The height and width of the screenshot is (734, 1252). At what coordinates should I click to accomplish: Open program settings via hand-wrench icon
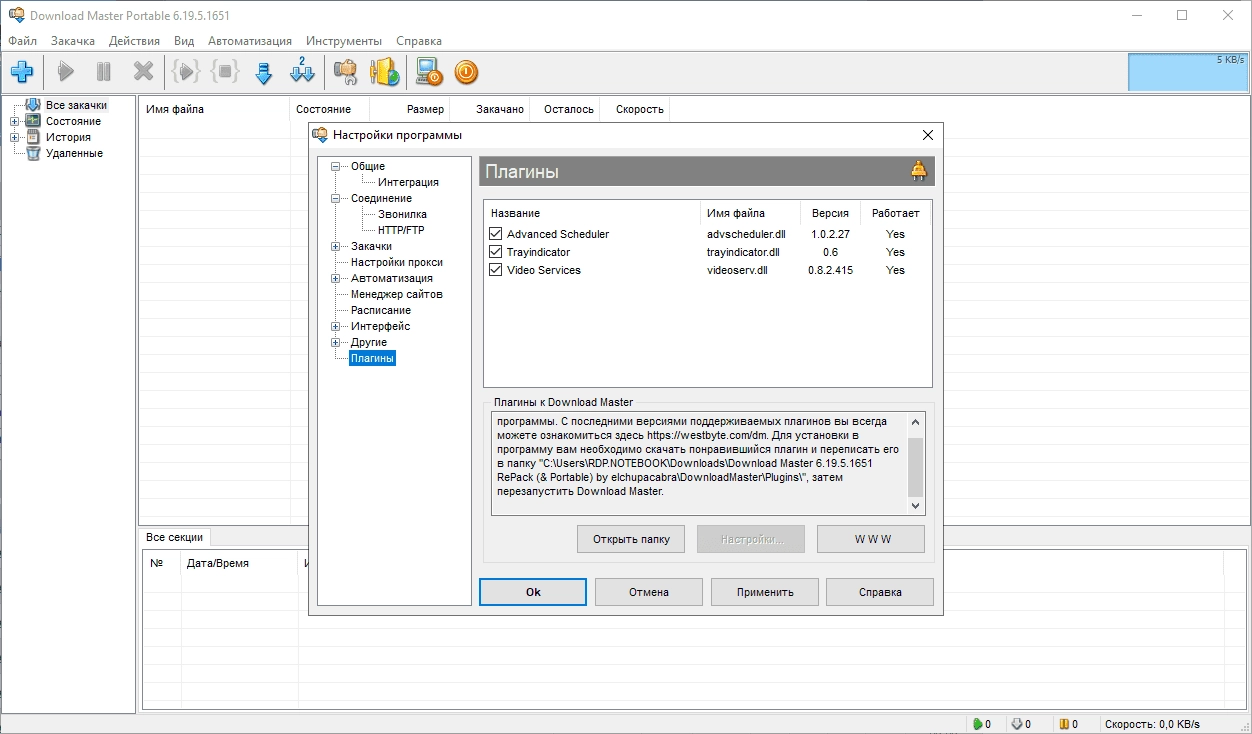(346, 72)
